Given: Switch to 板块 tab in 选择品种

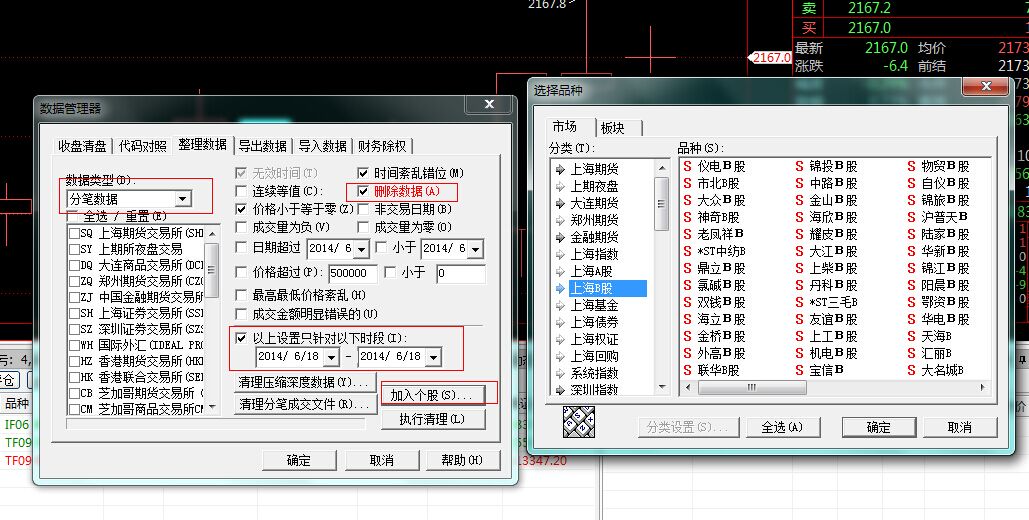Looking at the screenshot, I should pyautogui.click(x=612, y=128).
